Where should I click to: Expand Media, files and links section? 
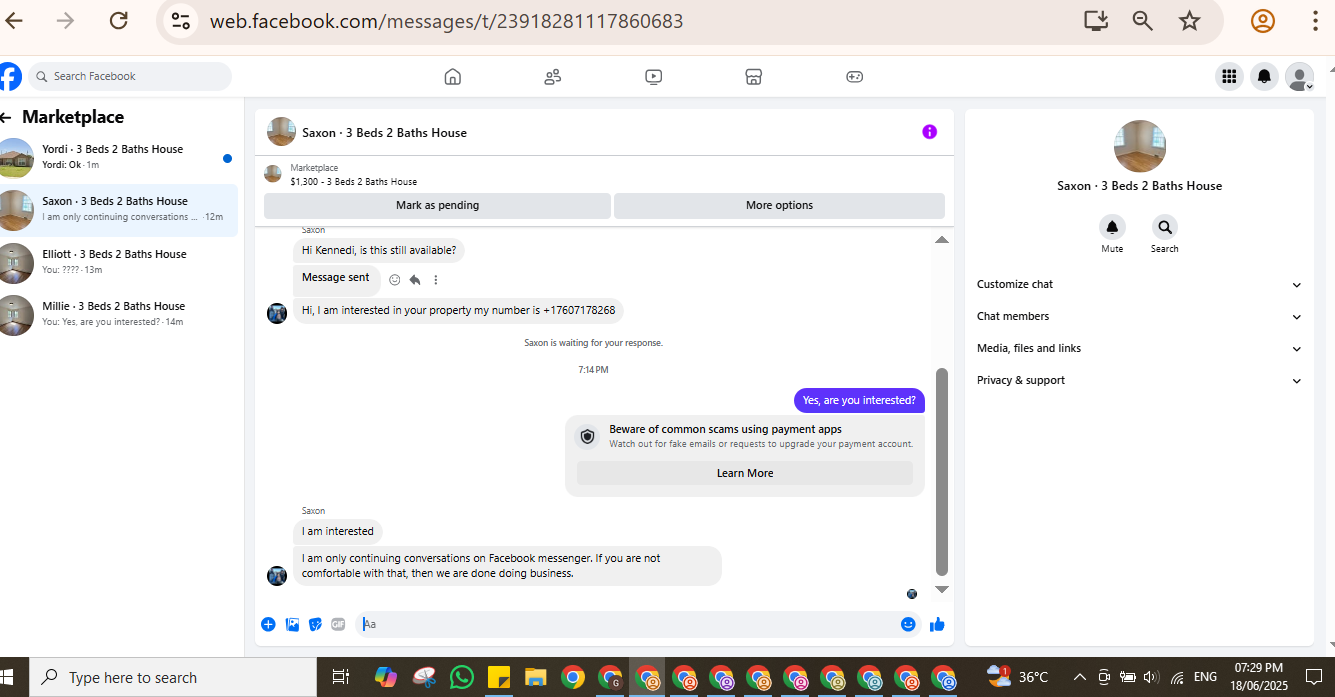1139,348
